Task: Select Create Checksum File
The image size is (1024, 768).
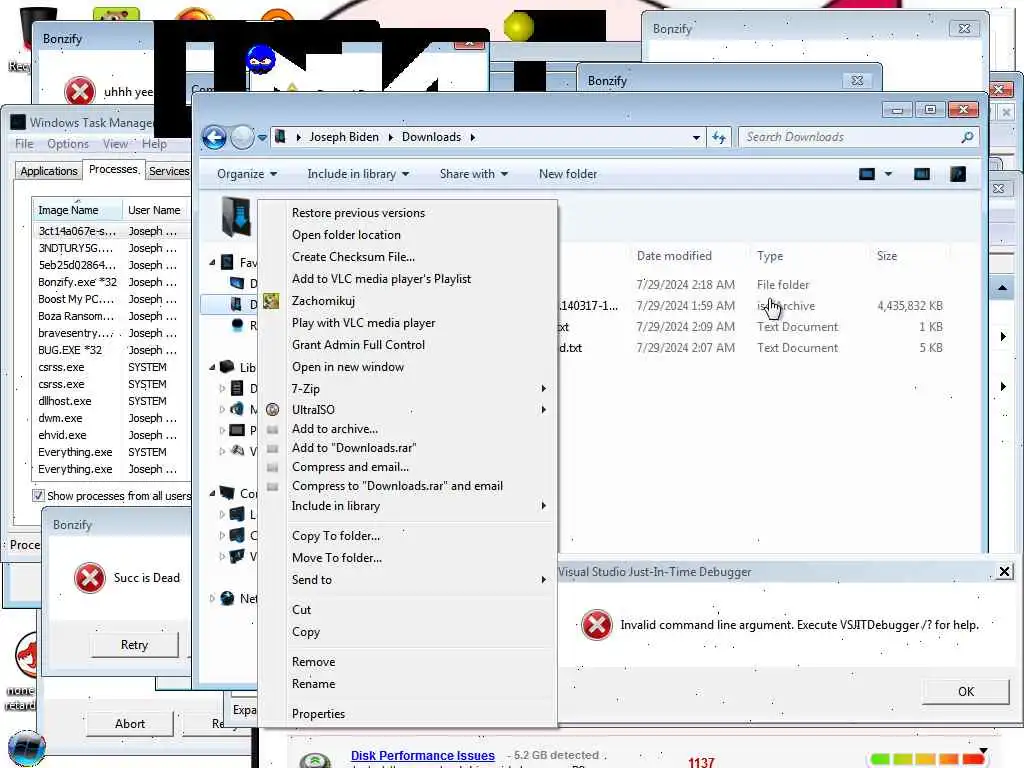Action: pos(353,257)
